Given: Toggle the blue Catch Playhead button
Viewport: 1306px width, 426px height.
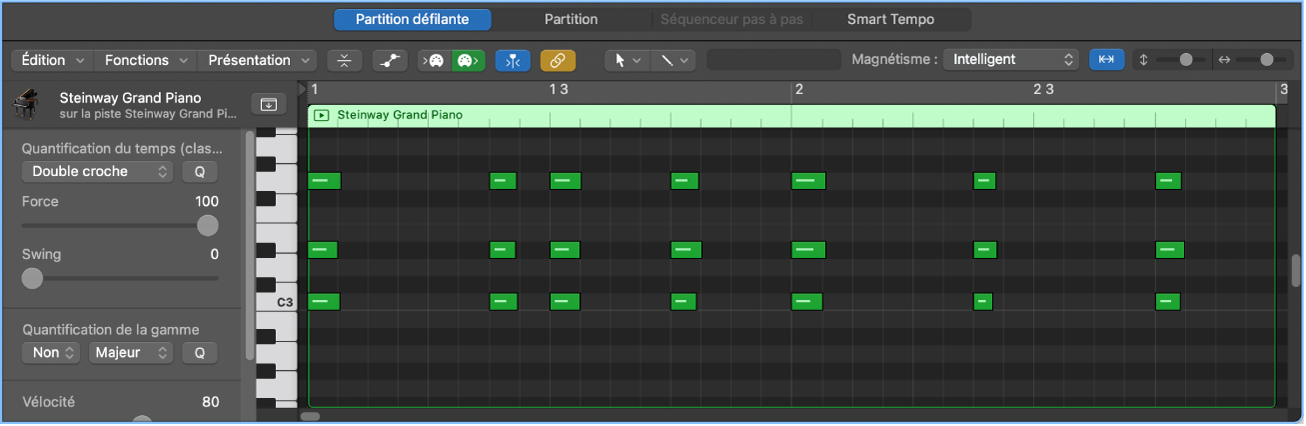Looking at the screenshot, I should [x=513, y=60].
